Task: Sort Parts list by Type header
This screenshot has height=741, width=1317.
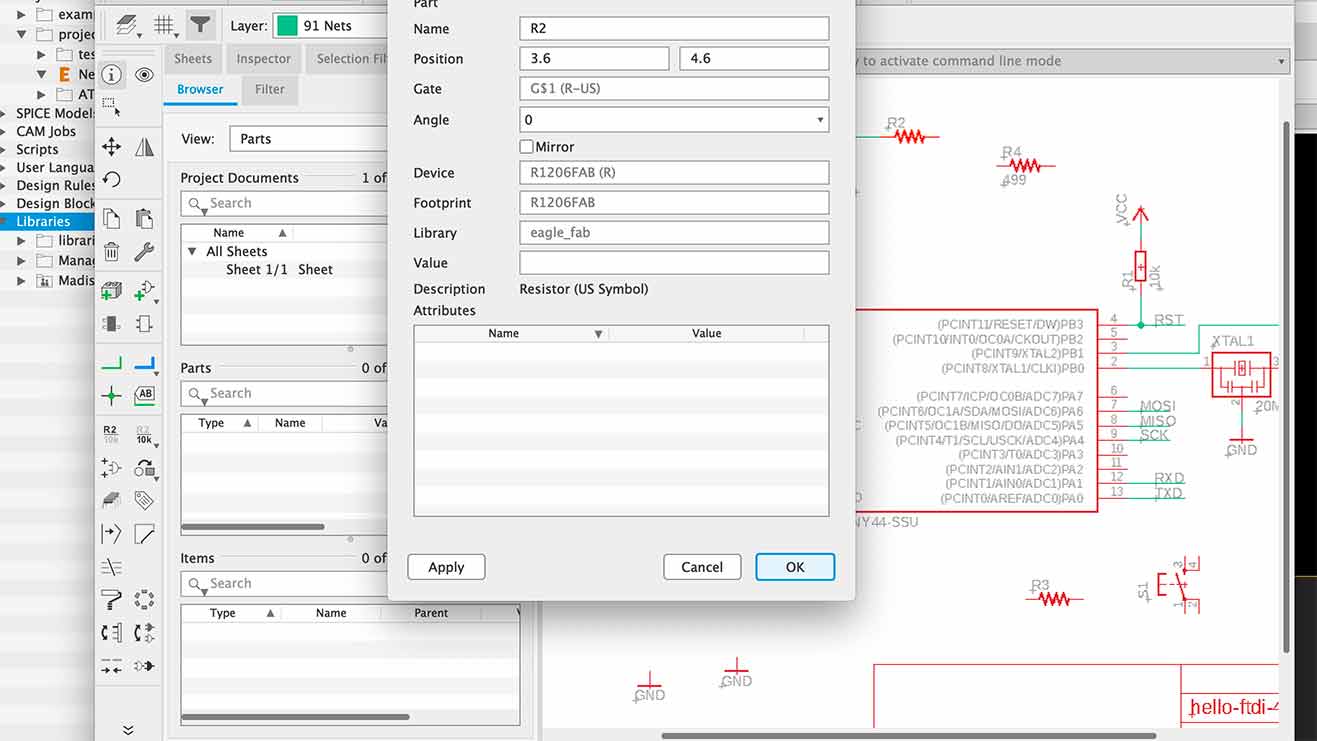Action: [219, 423]
